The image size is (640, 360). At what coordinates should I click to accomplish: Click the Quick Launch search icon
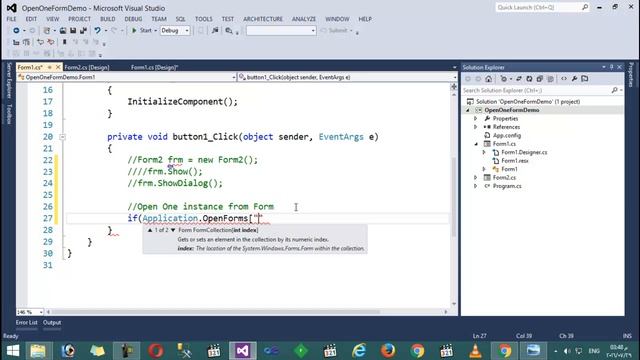coord(585,7)
